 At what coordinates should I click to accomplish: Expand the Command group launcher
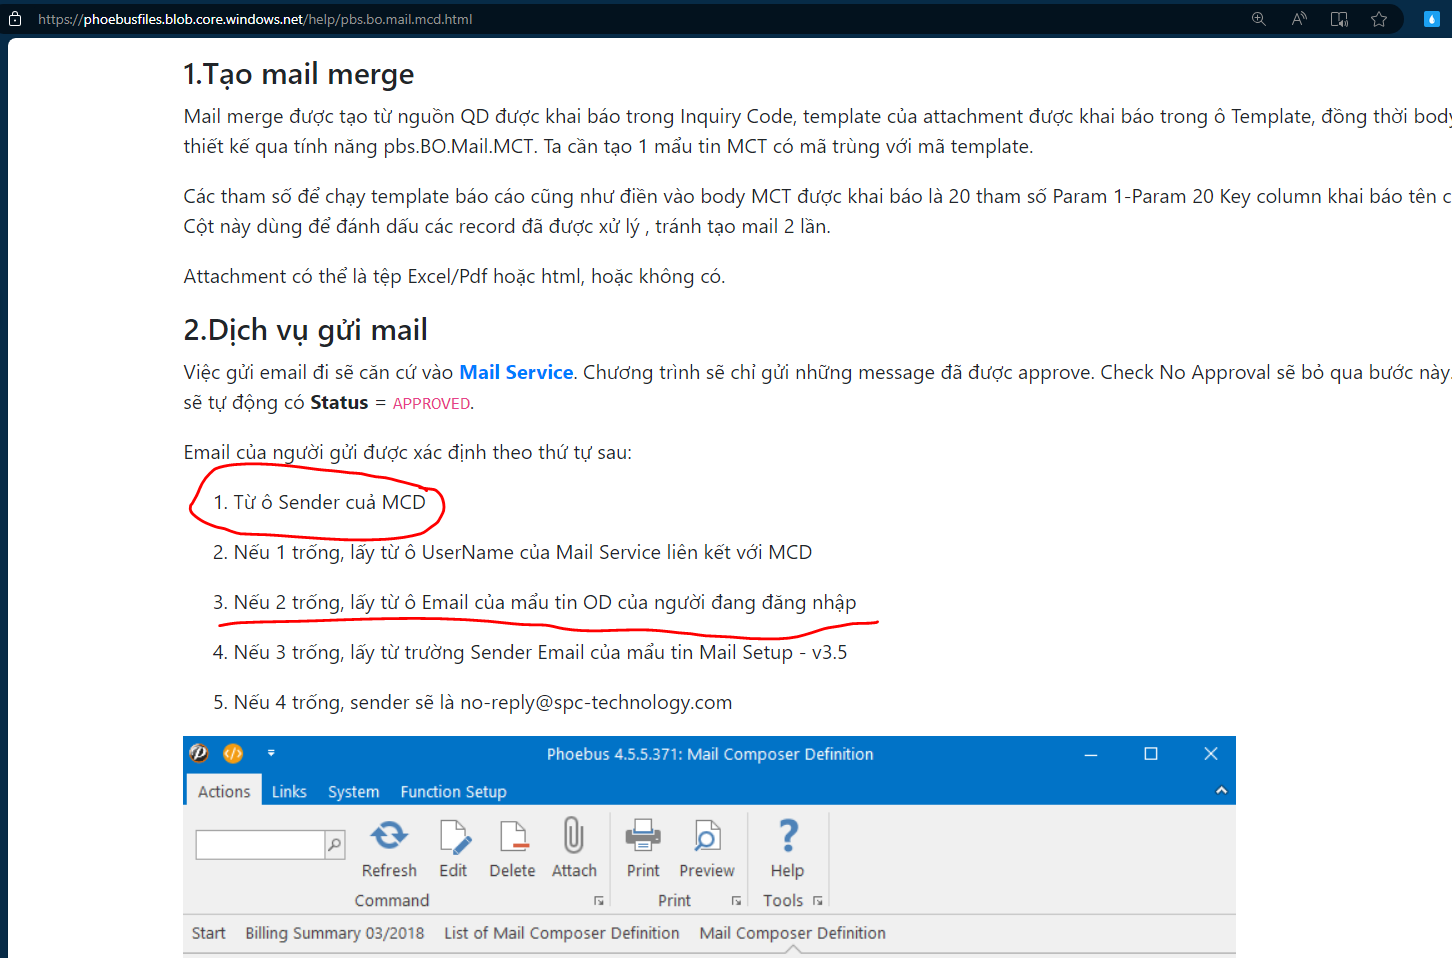pos(599,901)
